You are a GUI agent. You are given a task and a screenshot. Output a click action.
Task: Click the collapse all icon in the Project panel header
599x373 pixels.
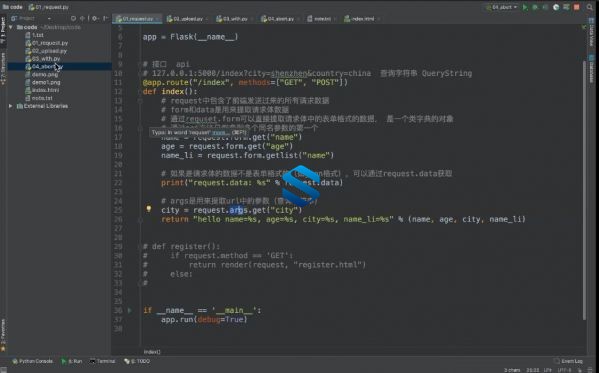[x=82, y=18]
